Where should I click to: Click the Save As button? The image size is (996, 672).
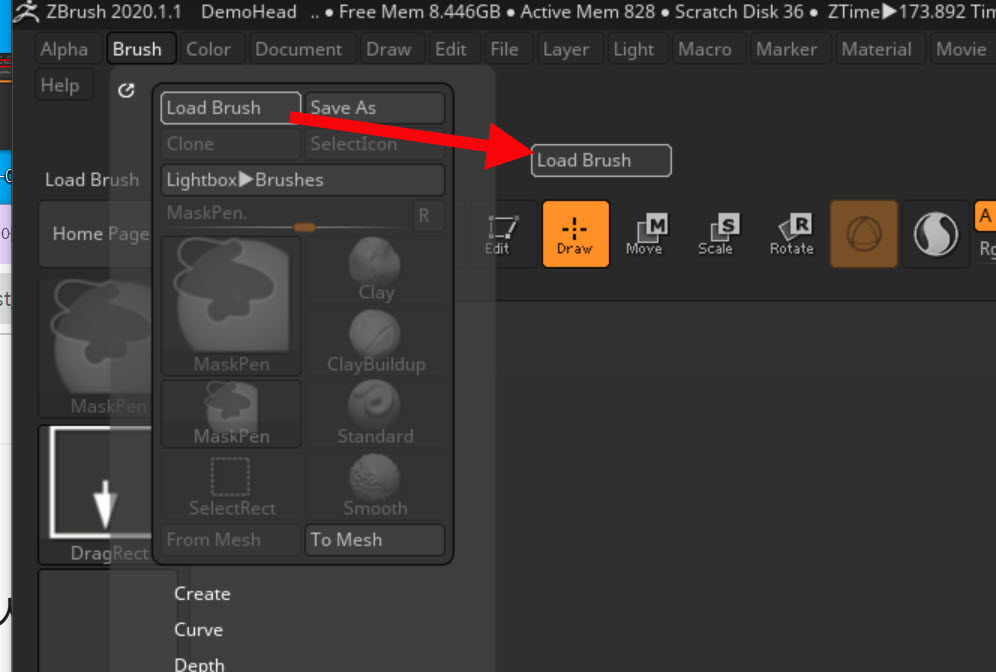(375, 107)
